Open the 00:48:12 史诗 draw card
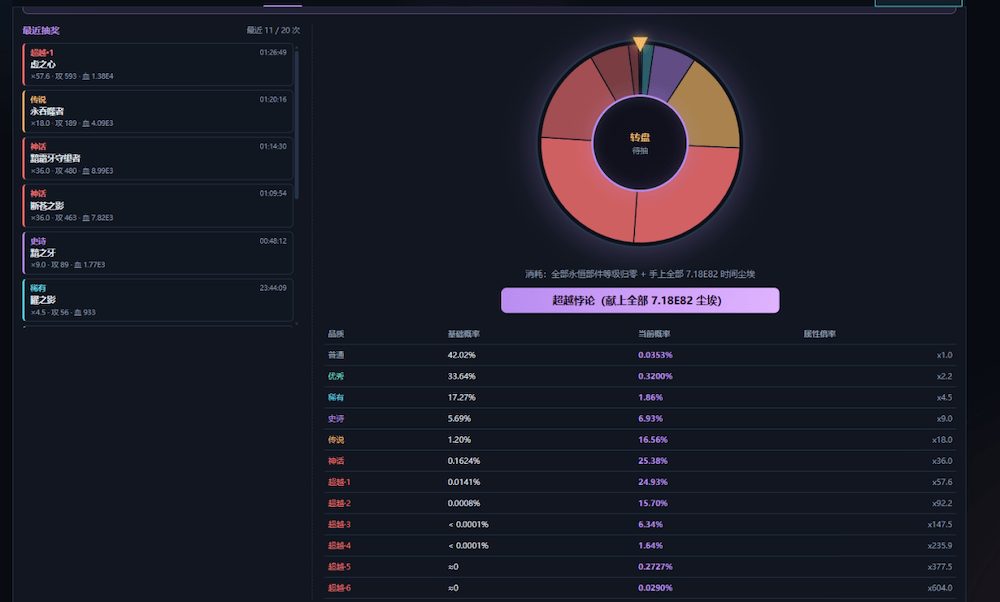 pyautogui.click(x=158, y=253)
